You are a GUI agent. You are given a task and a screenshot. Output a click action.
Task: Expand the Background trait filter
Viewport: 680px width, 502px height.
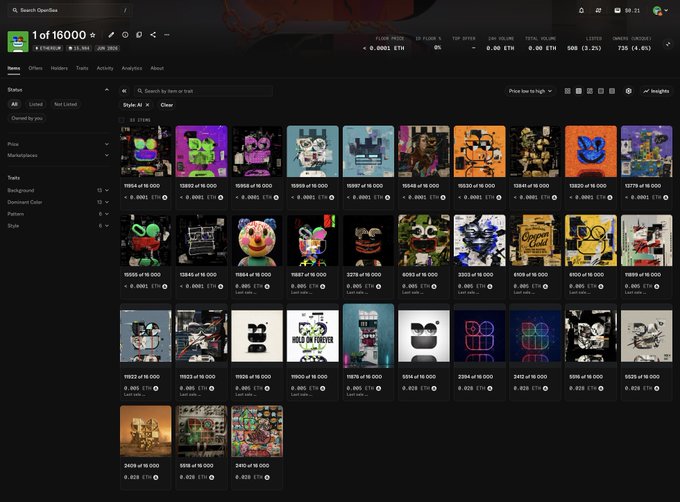pos(58,190)
